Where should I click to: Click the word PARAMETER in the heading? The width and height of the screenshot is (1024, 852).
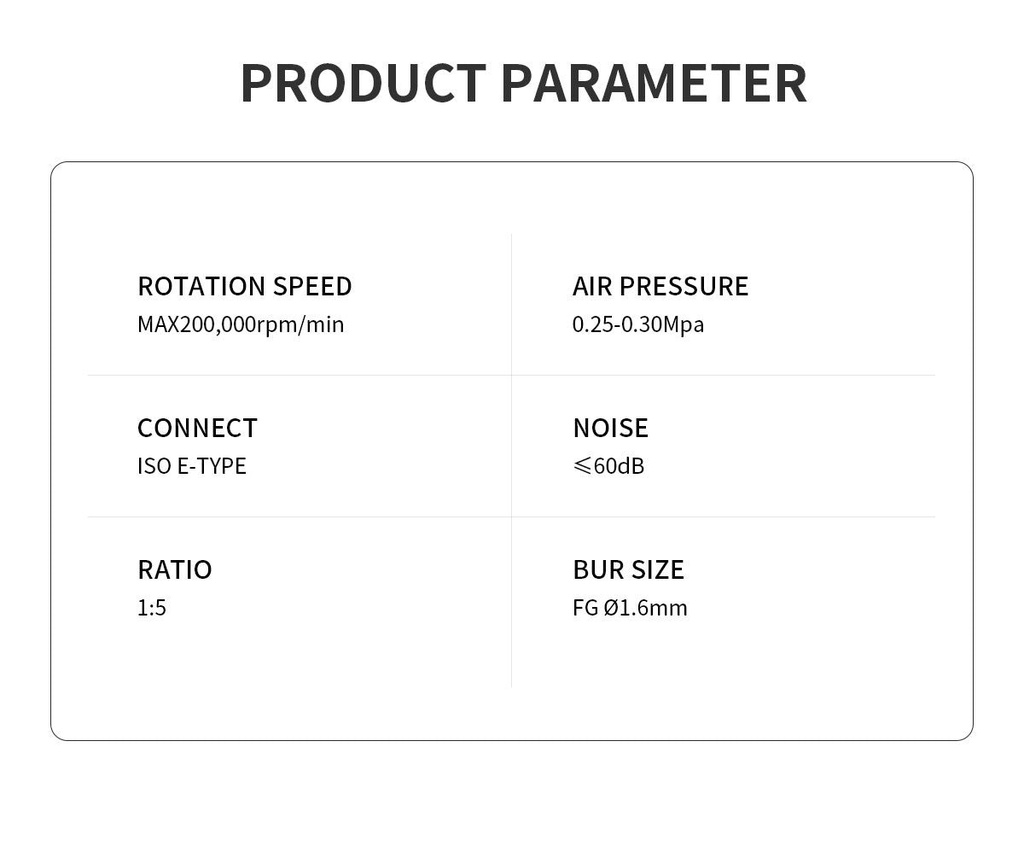tap(653, 84)
